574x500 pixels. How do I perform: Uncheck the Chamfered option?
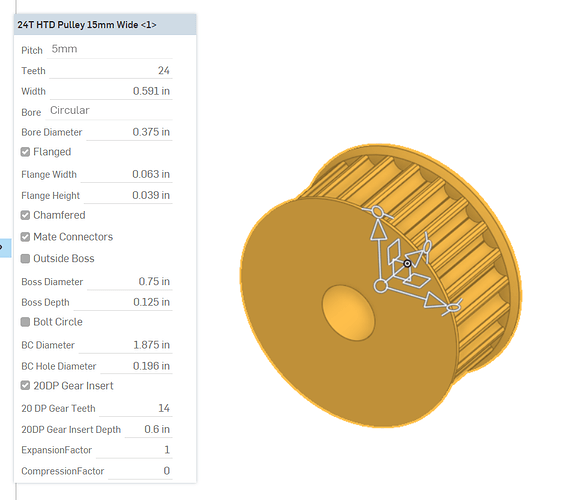tap(25, 215)
